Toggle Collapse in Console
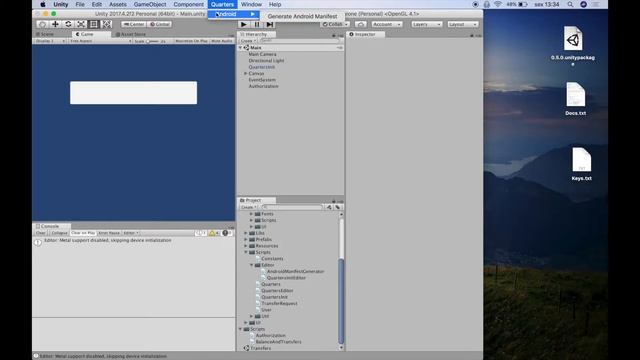The width and height of the screenshot is (640, 360). (59, 233)
